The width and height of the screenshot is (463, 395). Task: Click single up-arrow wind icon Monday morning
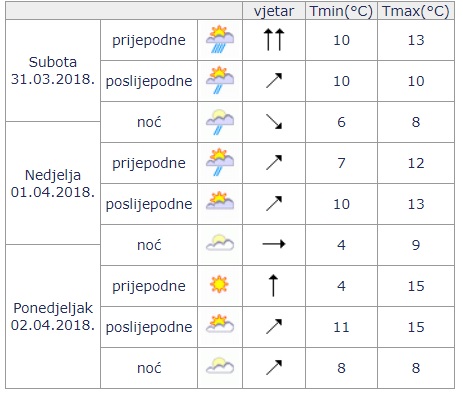273,286
